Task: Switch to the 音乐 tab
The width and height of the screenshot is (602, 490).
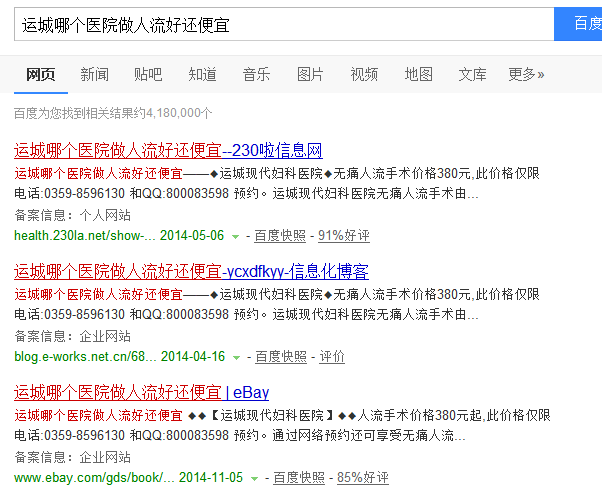Action: click(x=256, y=74)
